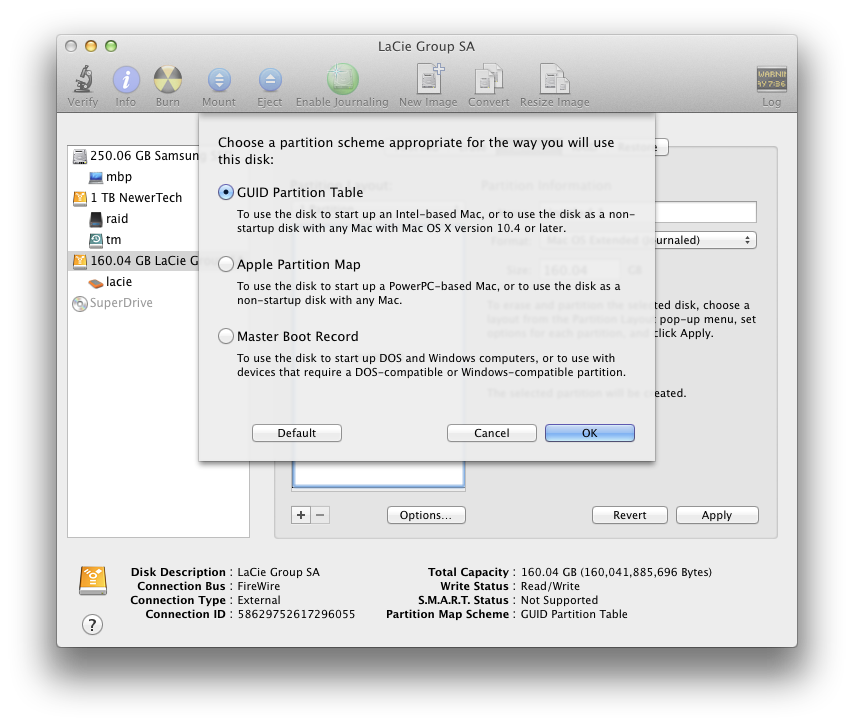
Task: Click the Revert button
Action: point(630,515)
